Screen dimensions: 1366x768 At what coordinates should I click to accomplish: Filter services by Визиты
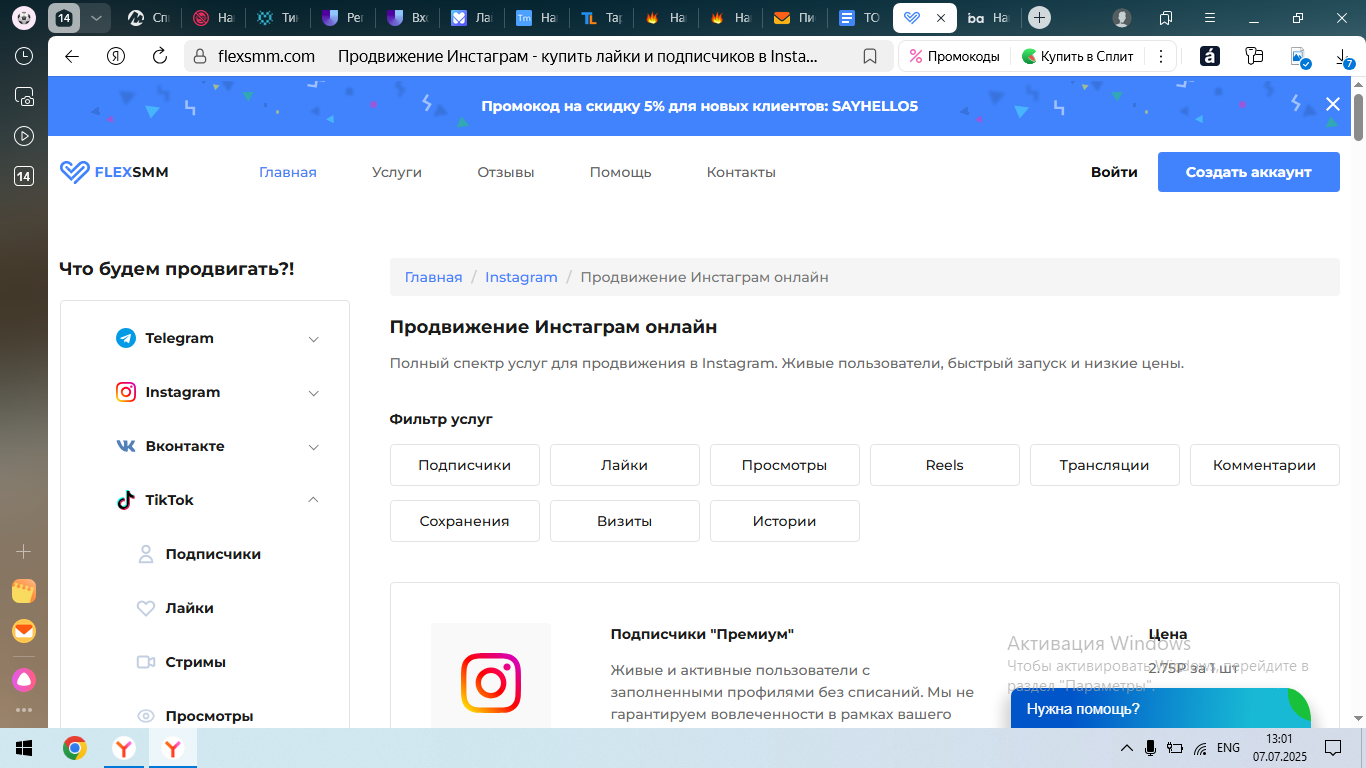(x=625, y=521)
